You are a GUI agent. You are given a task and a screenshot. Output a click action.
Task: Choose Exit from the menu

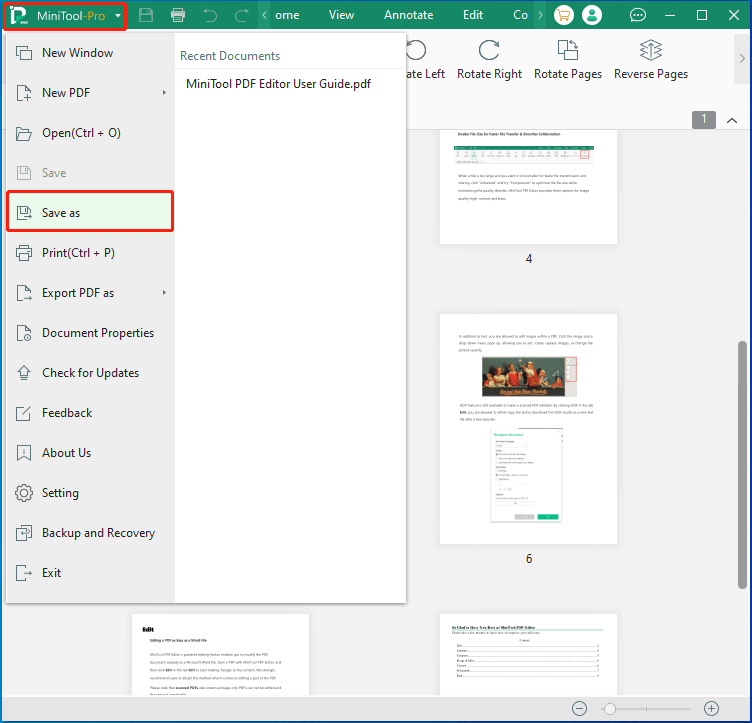90,573
